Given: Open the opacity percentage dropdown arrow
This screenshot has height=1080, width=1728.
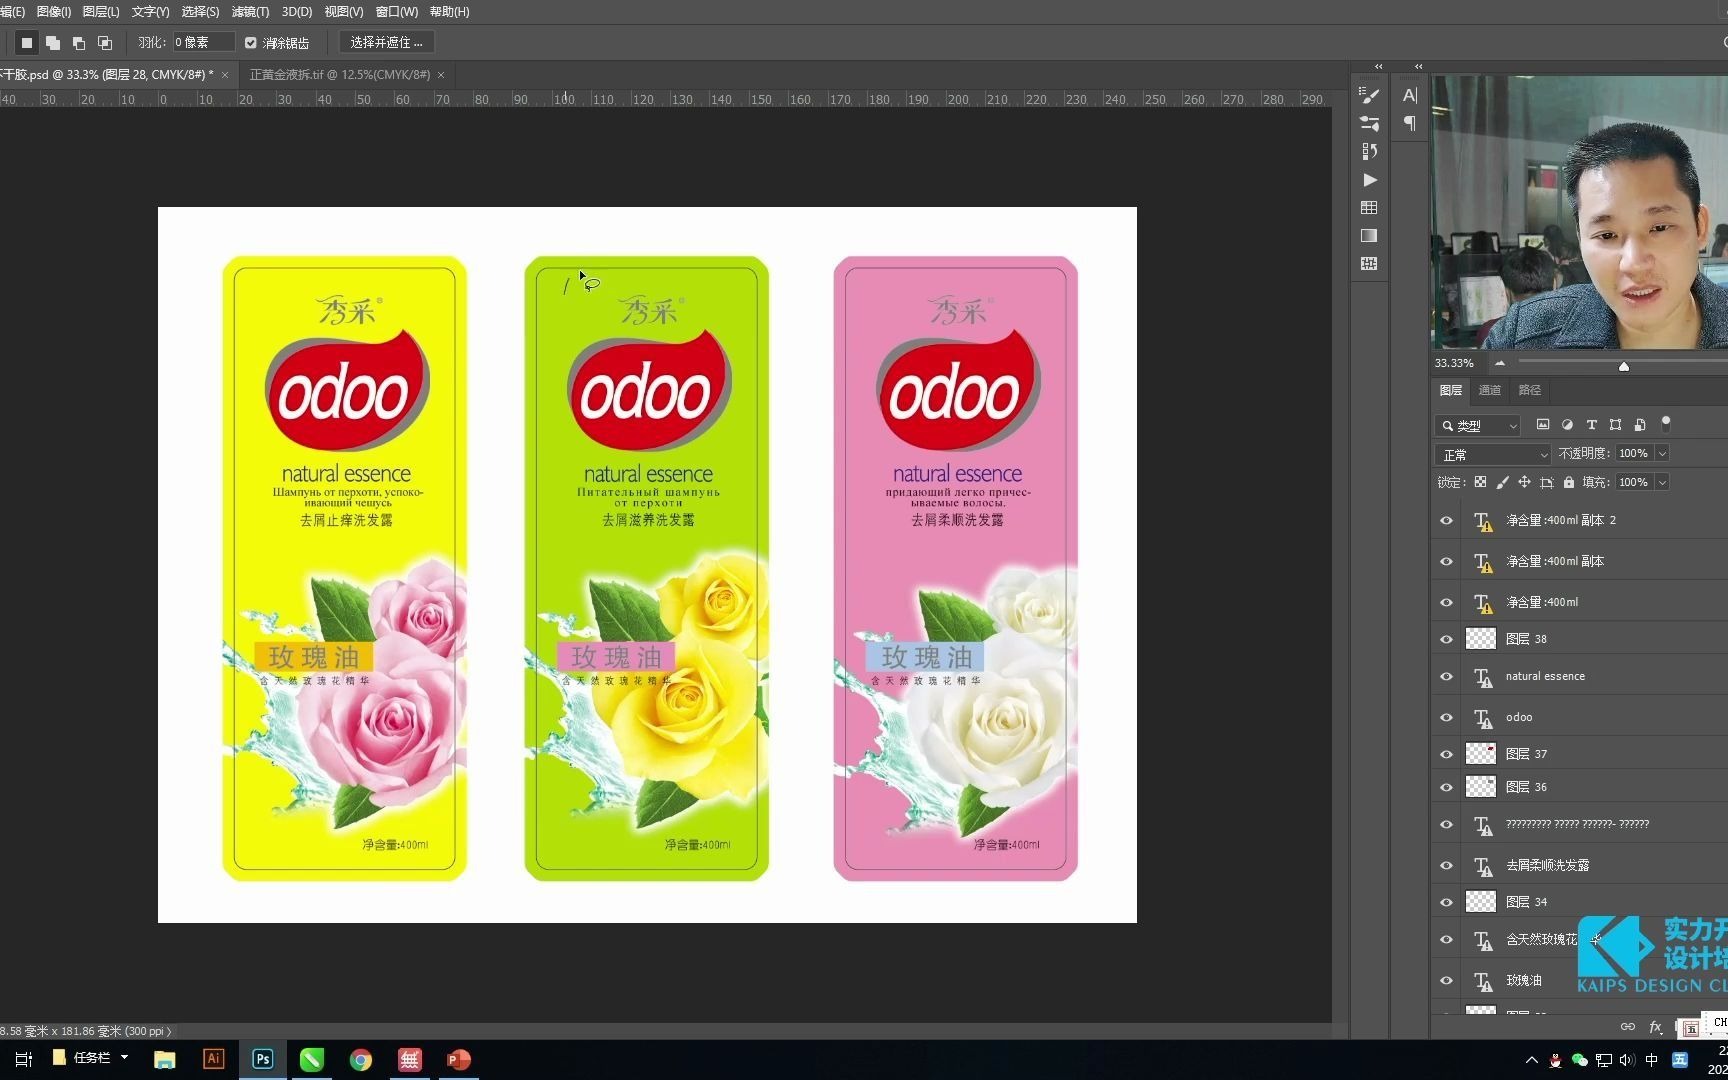Looking at the screenshot, I should pos(1662,453).
